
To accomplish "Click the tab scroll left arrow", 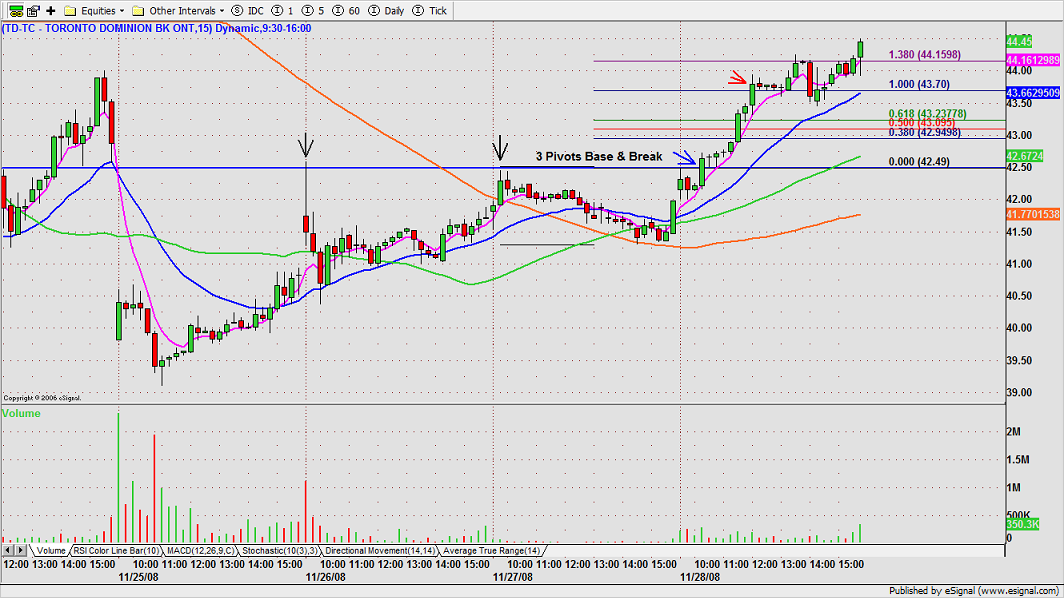I will click(x=8, y=550).
